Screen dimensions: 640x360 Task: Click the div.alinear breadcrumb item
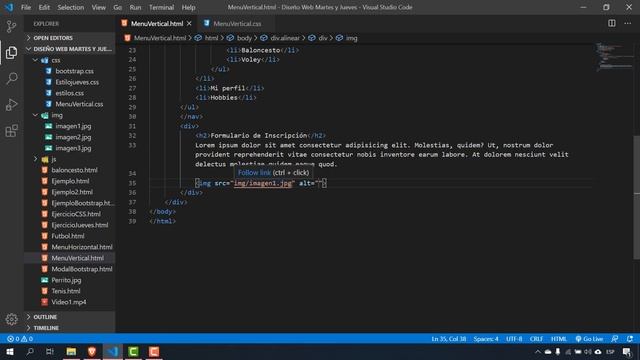tap(285, 38)
